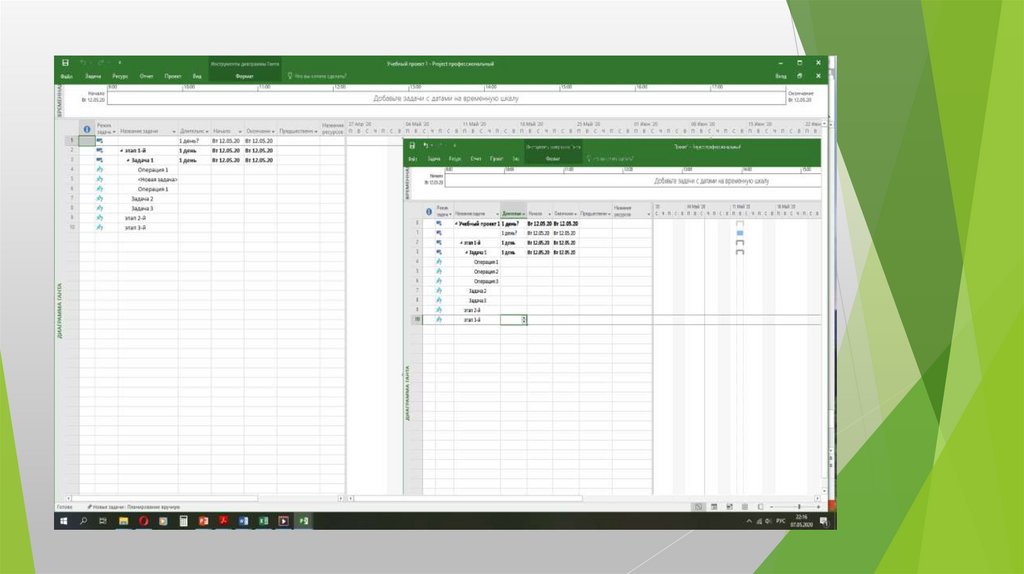Click the manual-schedule pin icon for Операция 1 row 4 in back window
This screenshot has width=1024, height=574.
click(100, 169)
